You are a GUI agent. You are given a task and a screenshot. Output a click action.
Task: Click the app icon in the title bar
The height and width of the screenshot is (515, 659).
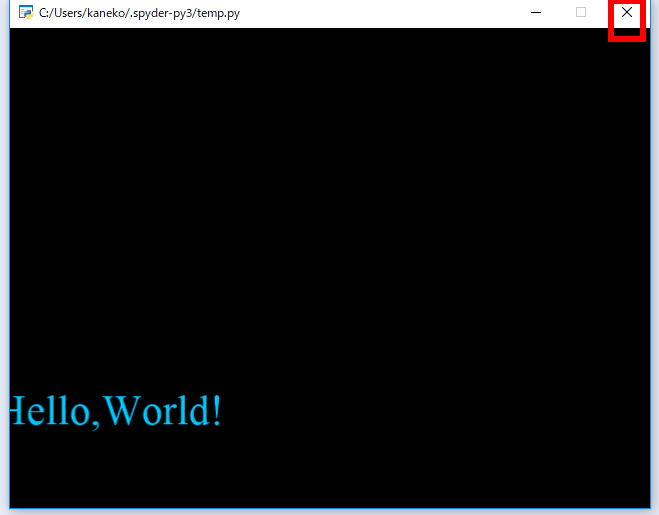pos(26,13)
